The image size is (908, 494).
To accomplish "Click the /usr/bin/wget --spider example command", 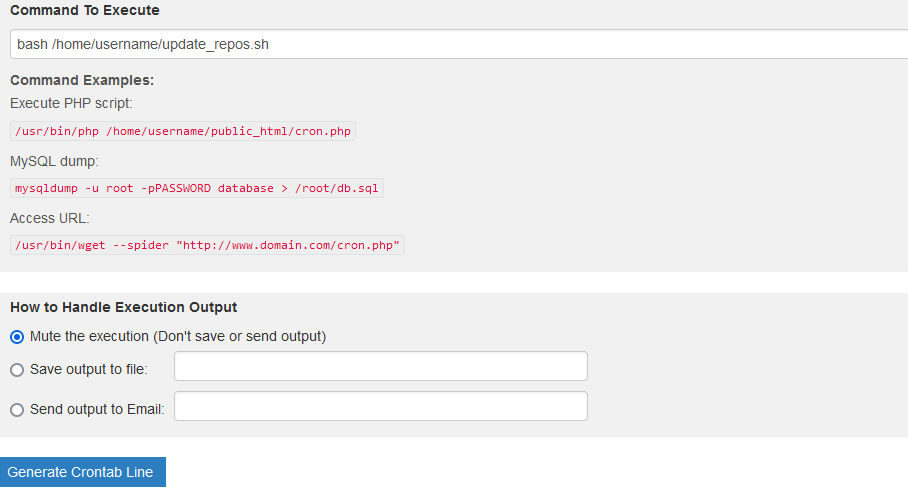I will [207, 245].
